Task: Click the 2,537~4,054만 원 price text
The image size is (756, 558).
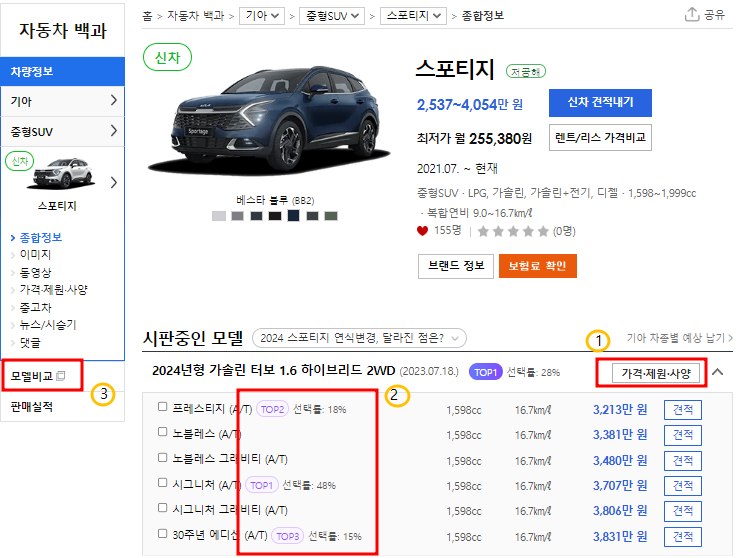Action: tap(470, 105)
